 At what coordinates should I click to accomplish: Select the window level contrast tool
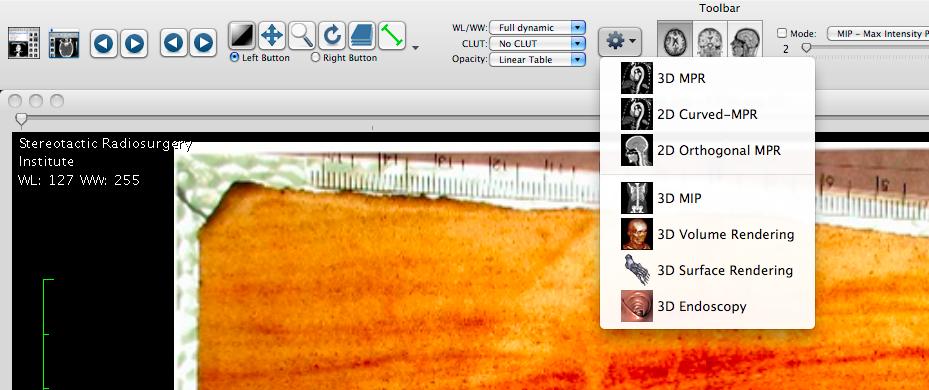click(x=242, y=36)
